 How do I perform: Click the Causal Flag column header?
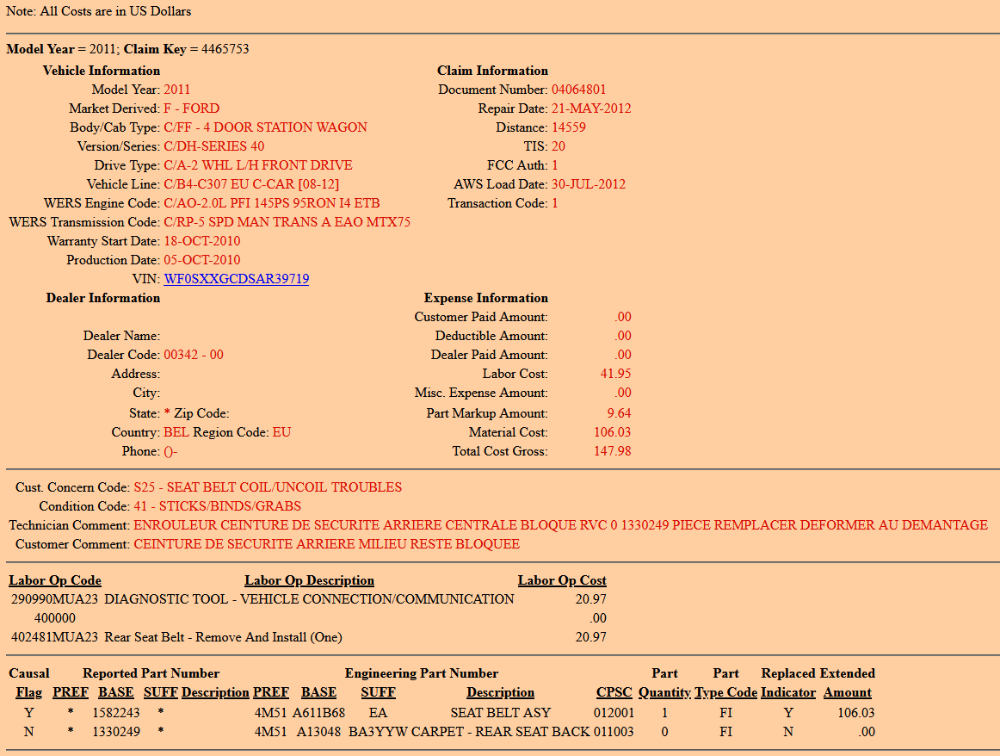pyautogui.click(x=29, y=692)
